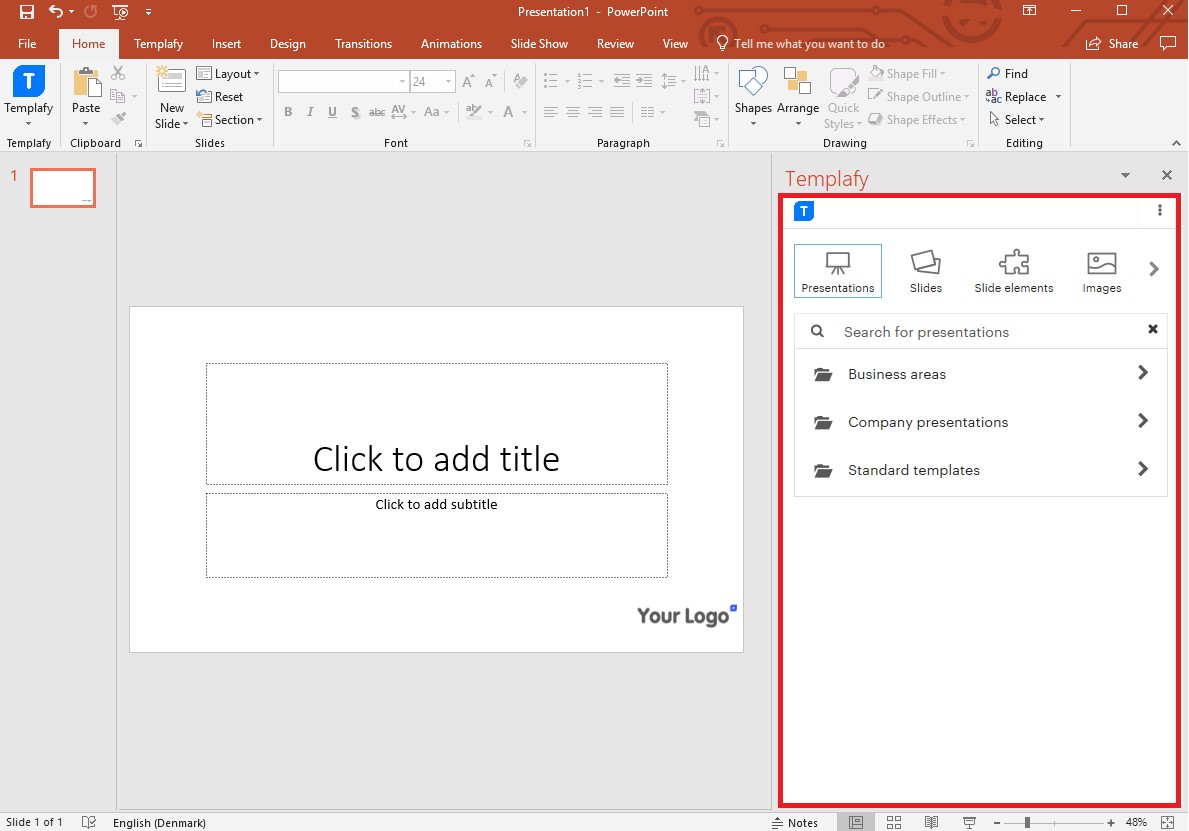Open the Templafy task pane options arrow
Viewport: 1189px width, 831px height.
coord(1125,176)
